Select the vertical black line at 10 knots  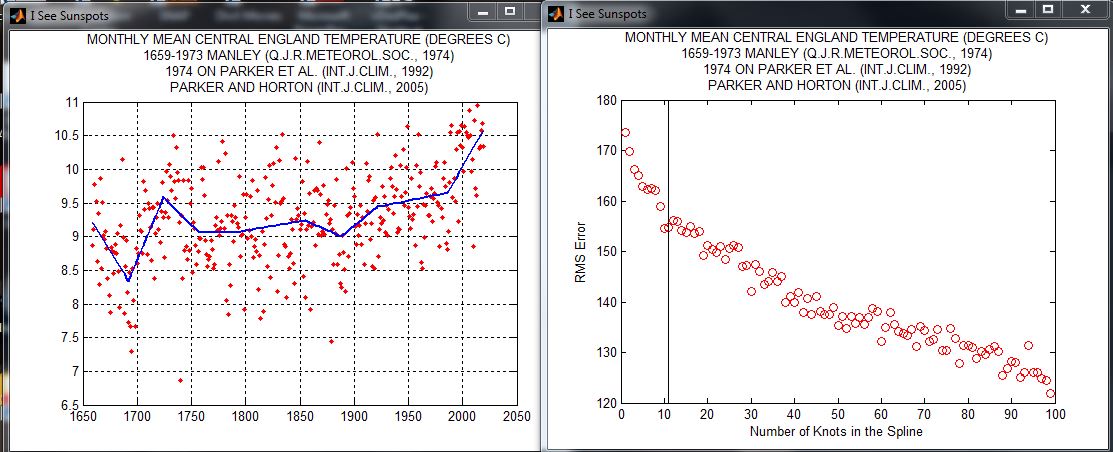pyautogui.click(x=668, y=252)
